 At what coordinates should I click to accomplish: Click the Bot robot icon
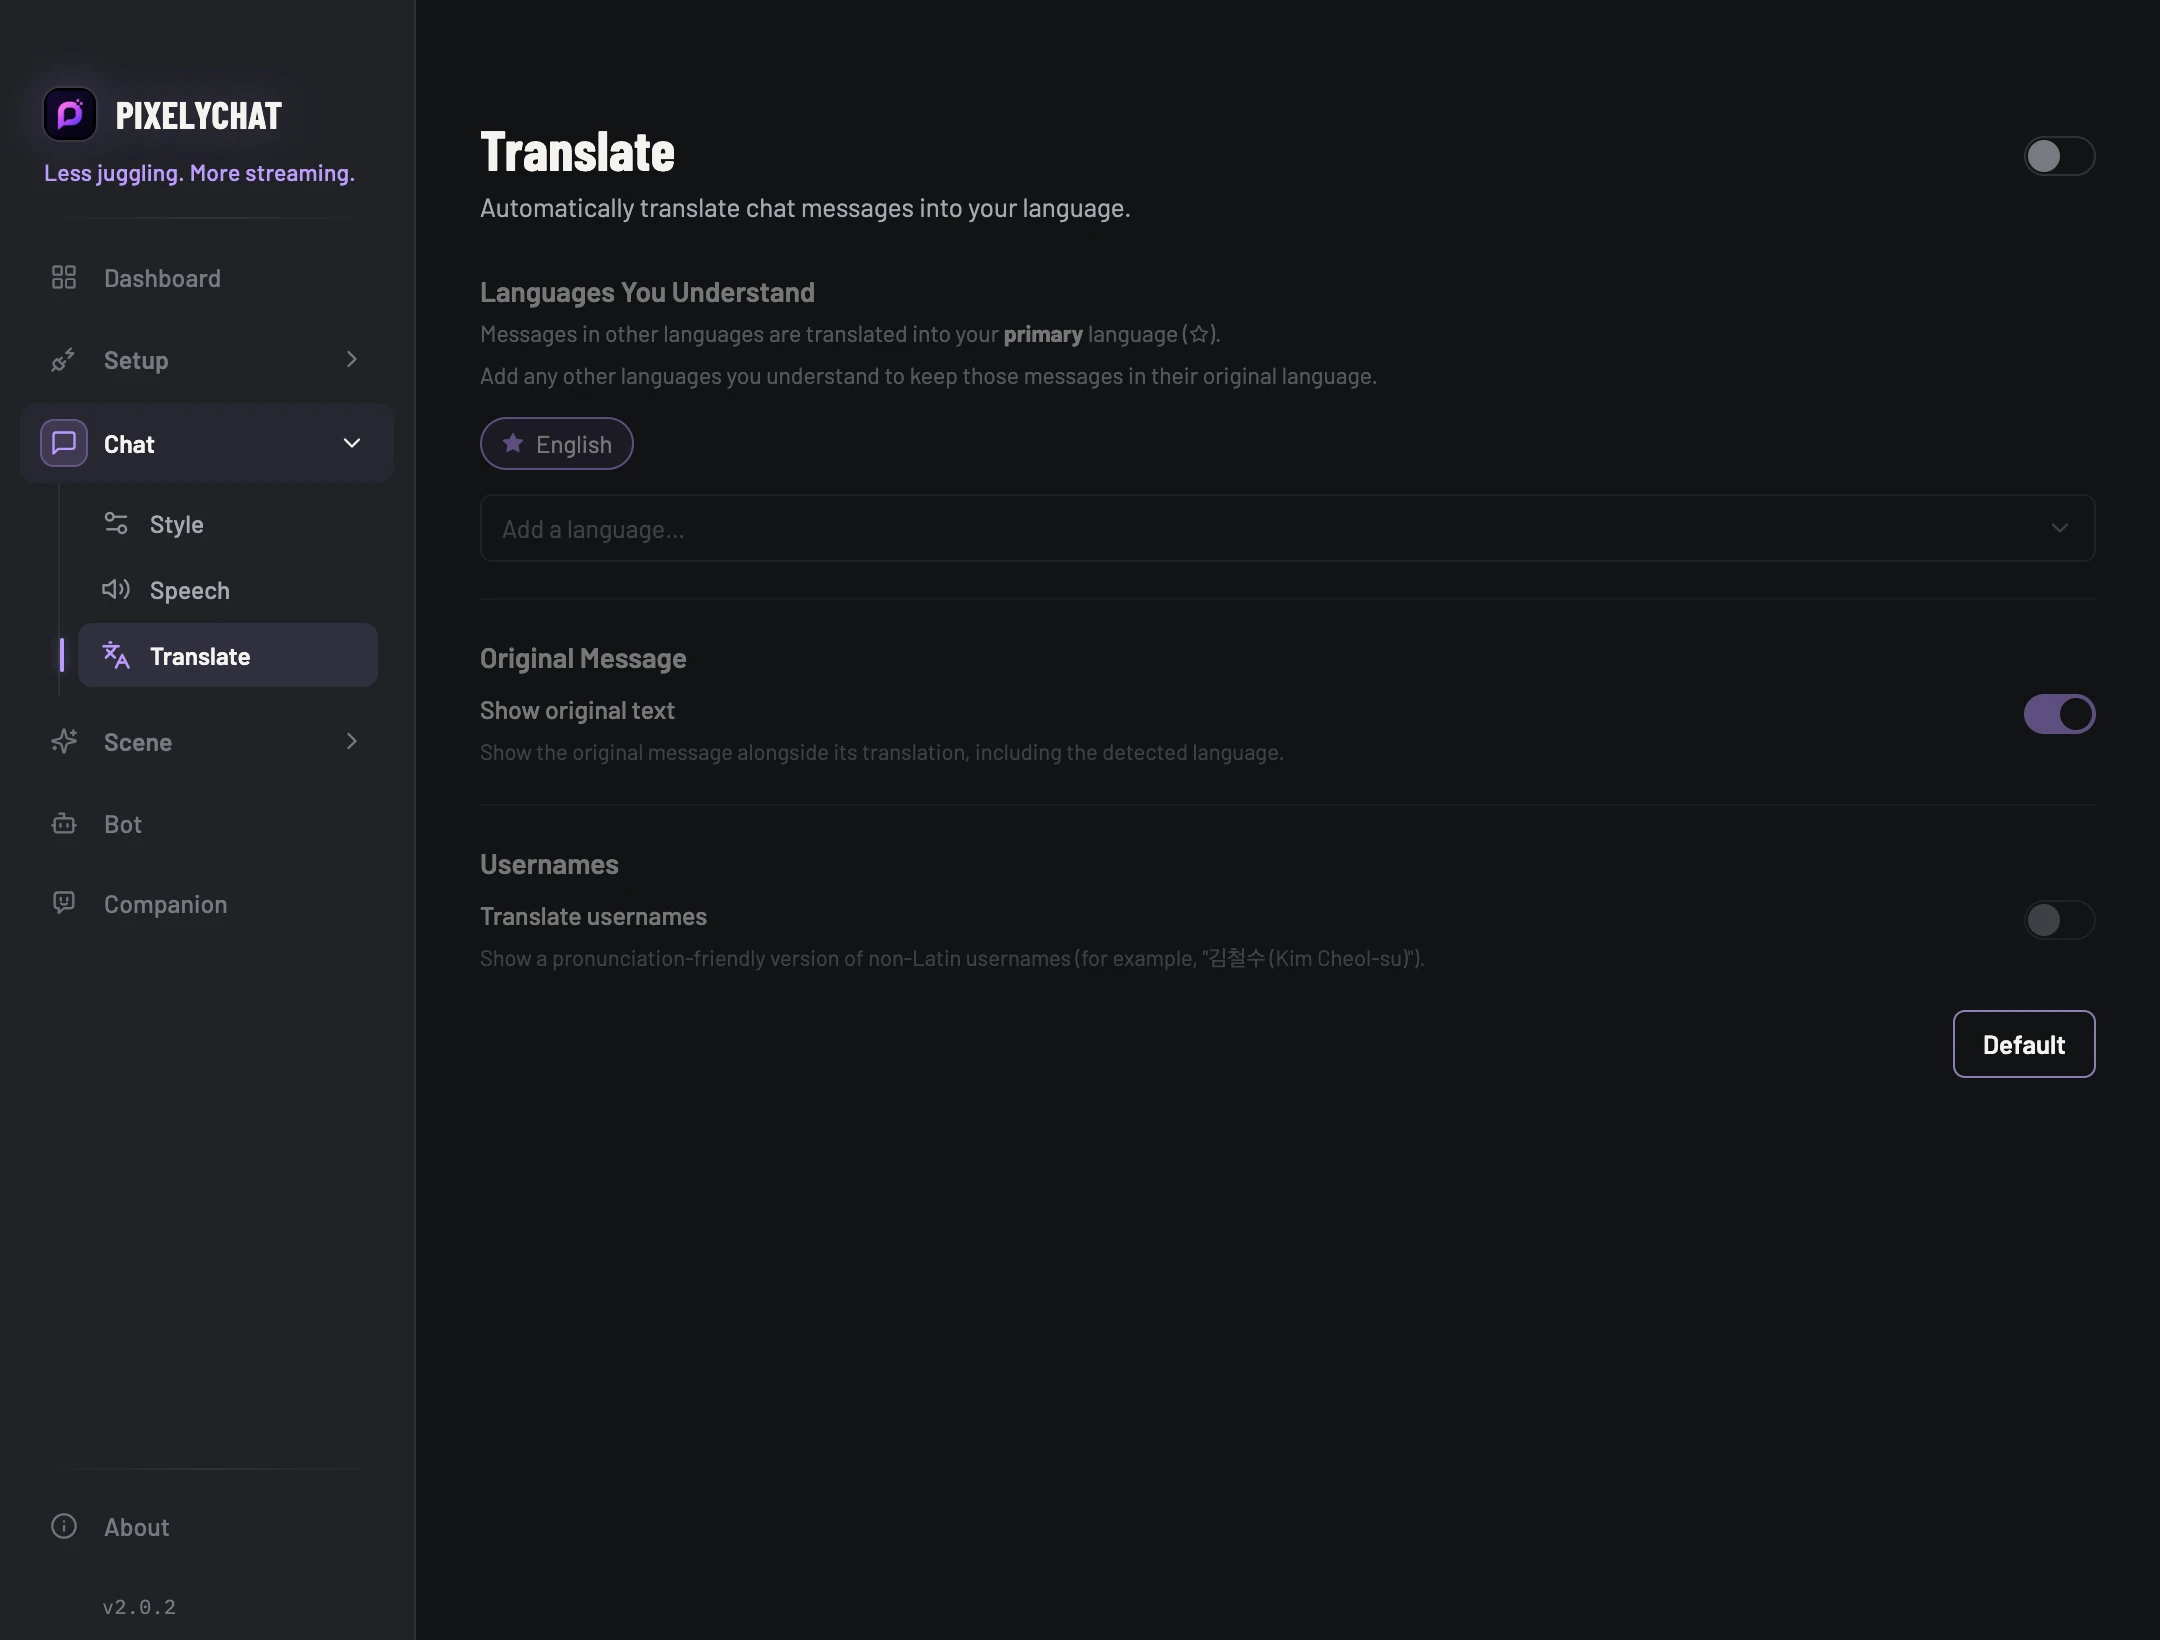click(x=64, y=823)
